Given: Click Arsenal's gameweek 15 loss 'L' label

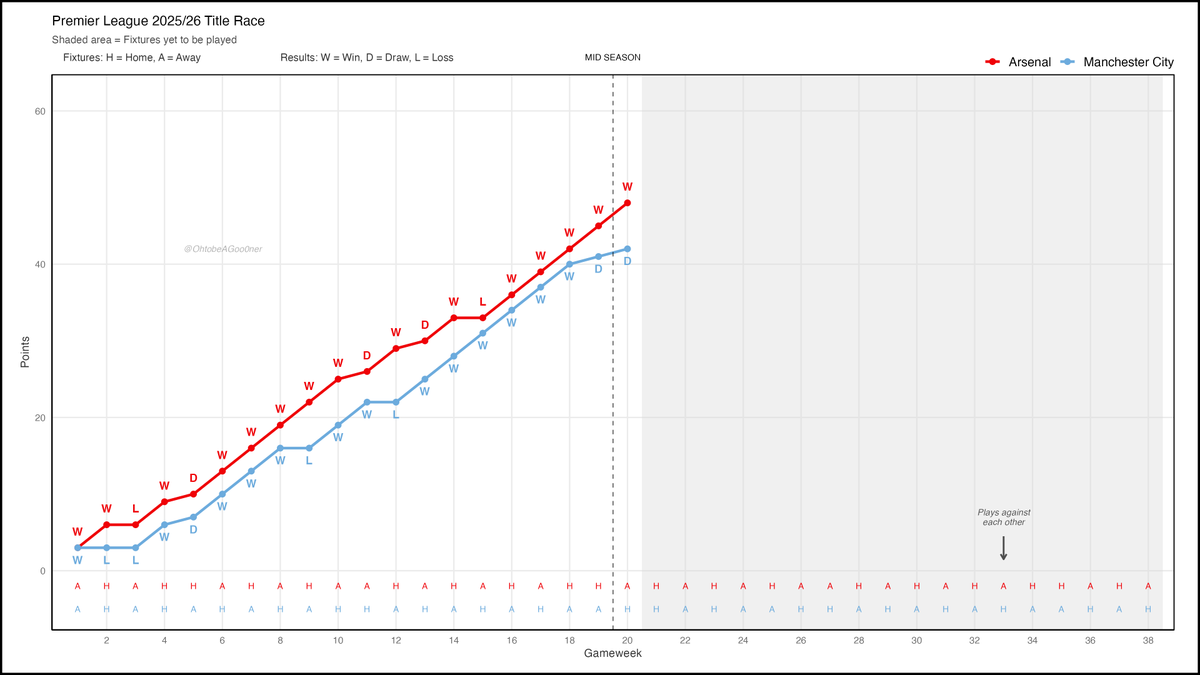Looking at the screenshot, I should point(483,302).
